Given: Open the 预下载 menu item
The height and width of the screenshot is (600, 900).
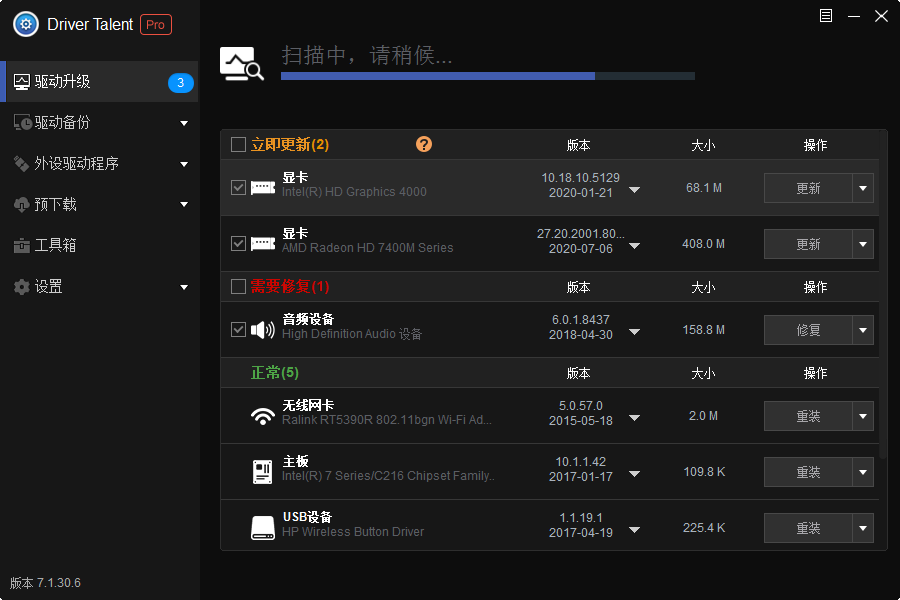Looking at the screenshot, I should [x=99, y=204].
